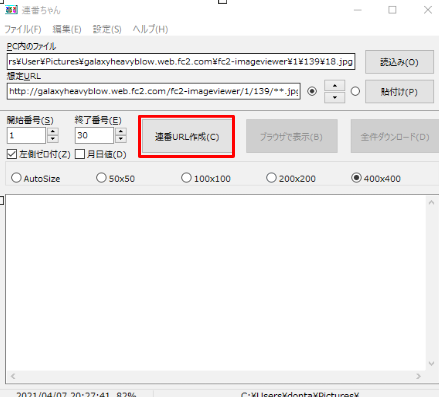Click the 連番ちゃん app icon in title bar
Screen dimensions: 439x397
(11, 10)
